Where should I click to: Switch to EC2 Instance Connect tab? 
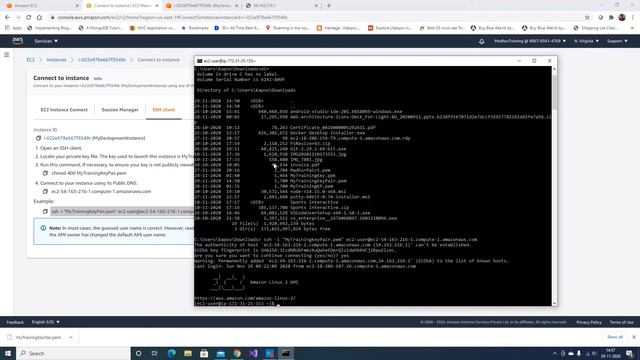(64, 110)
